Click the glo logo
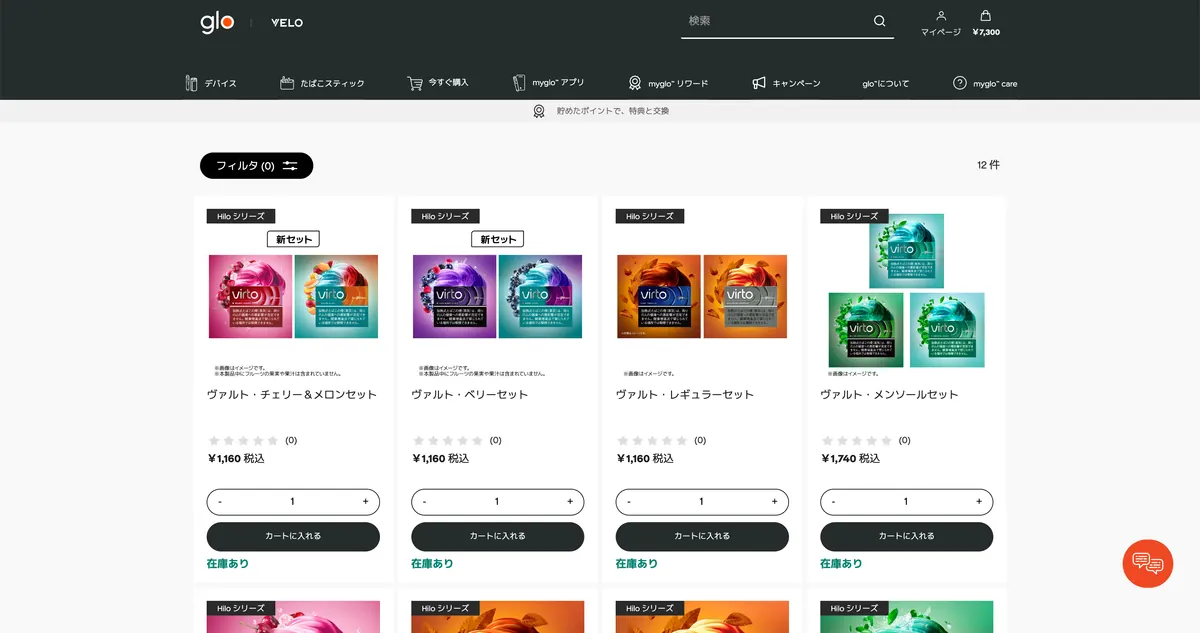 217,22
